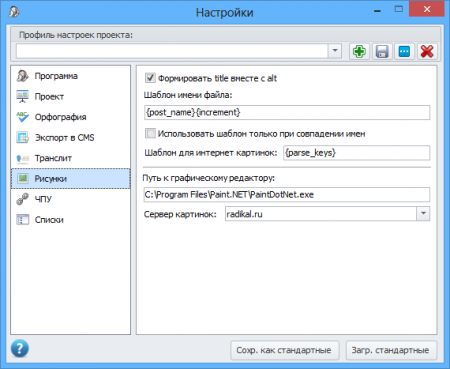The width and height of the screenshot is (450, 369).
Task: Delete profile with the red X icon
Action: point(427,52)
